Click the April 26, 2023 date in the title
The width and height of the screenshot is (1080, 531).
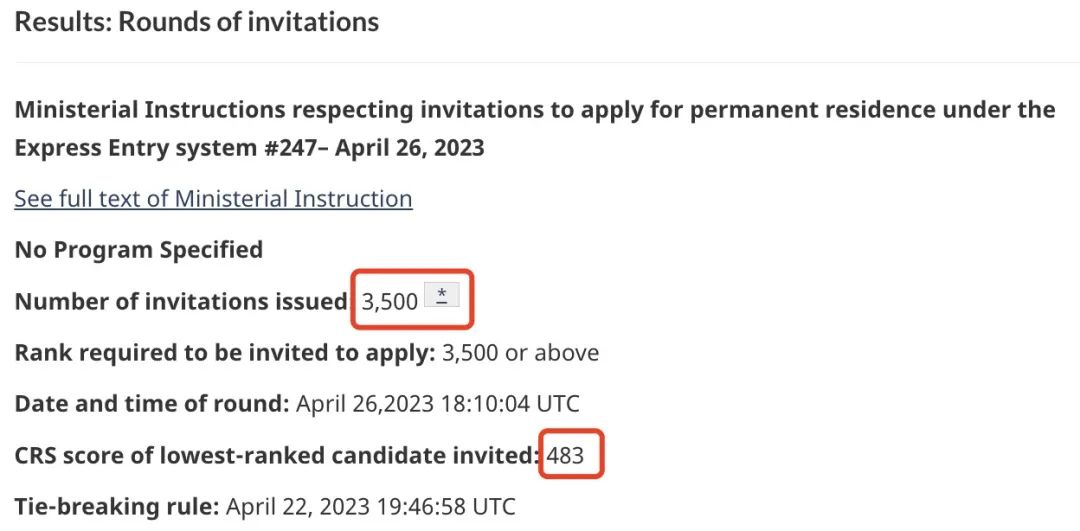pos(410,148)
